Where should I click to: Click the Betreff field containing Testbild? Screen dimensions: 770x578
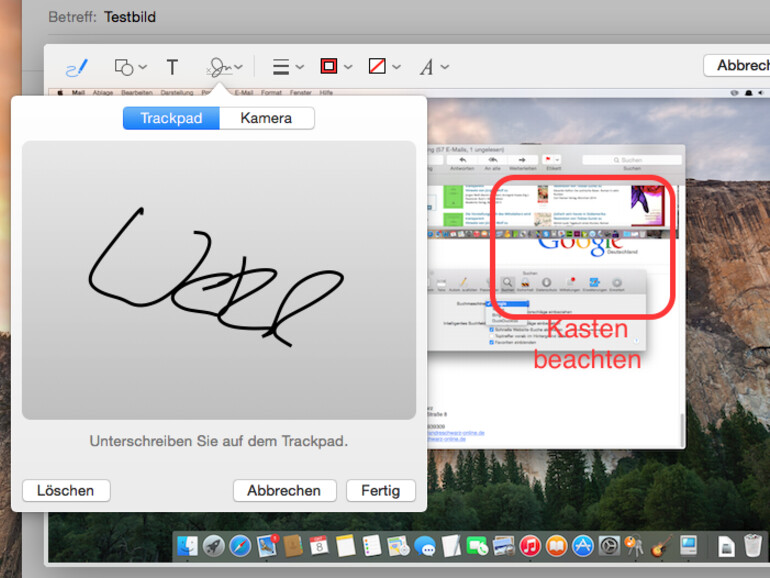tap(130, 17)
